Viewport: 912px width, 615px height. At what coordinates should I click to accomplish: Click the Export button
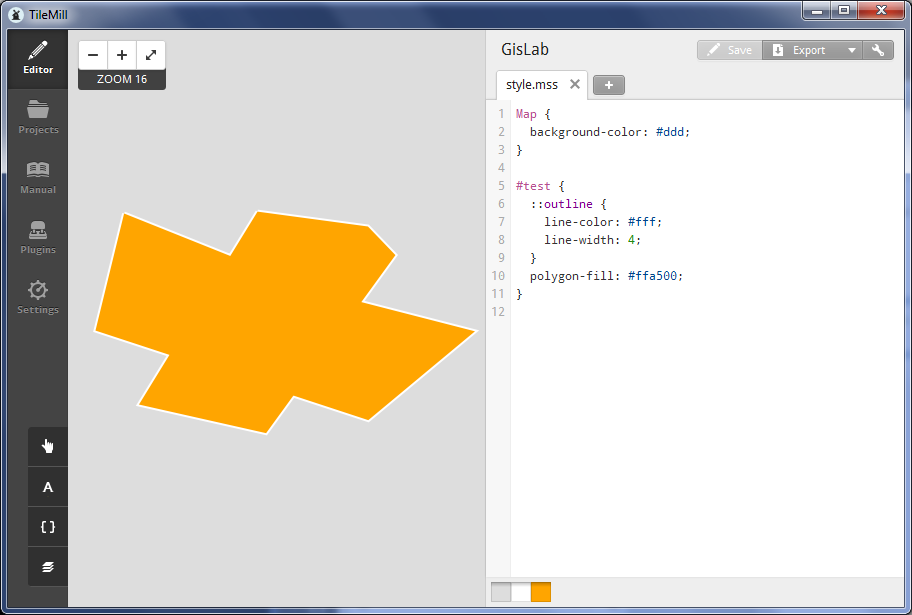point(800,50)
